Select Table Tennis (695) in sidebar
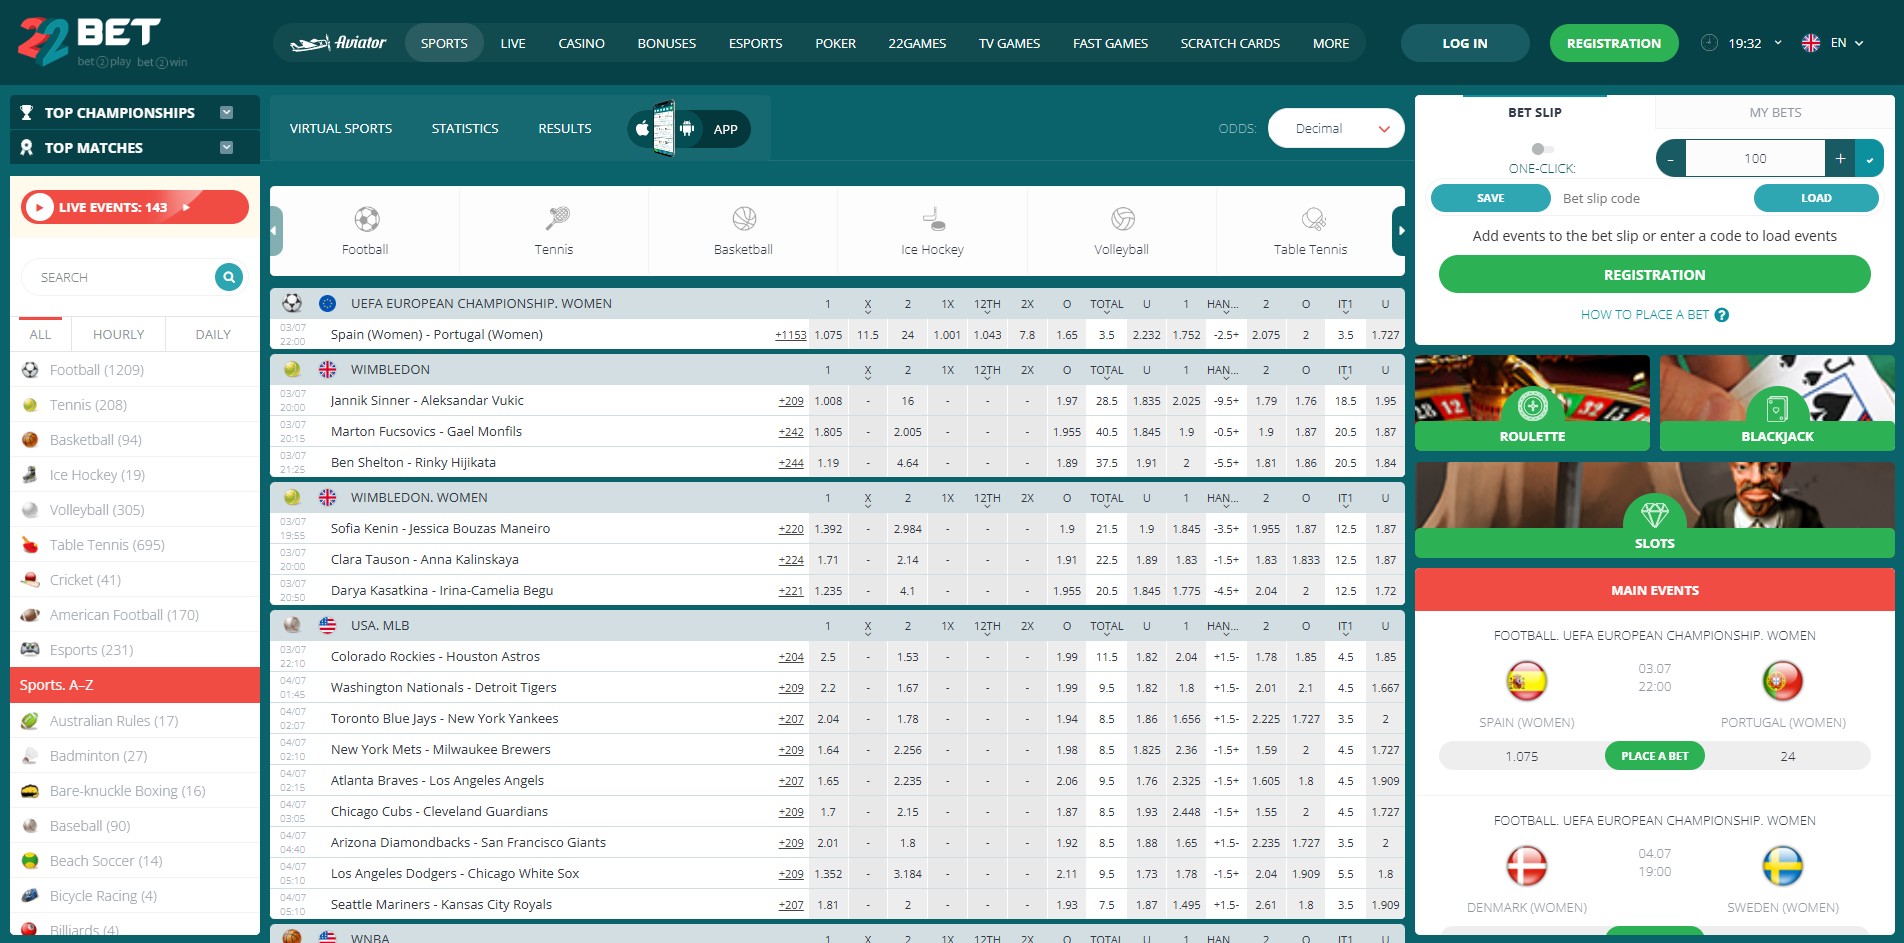Screen dimensions: 1904x943 coord(135,545)
